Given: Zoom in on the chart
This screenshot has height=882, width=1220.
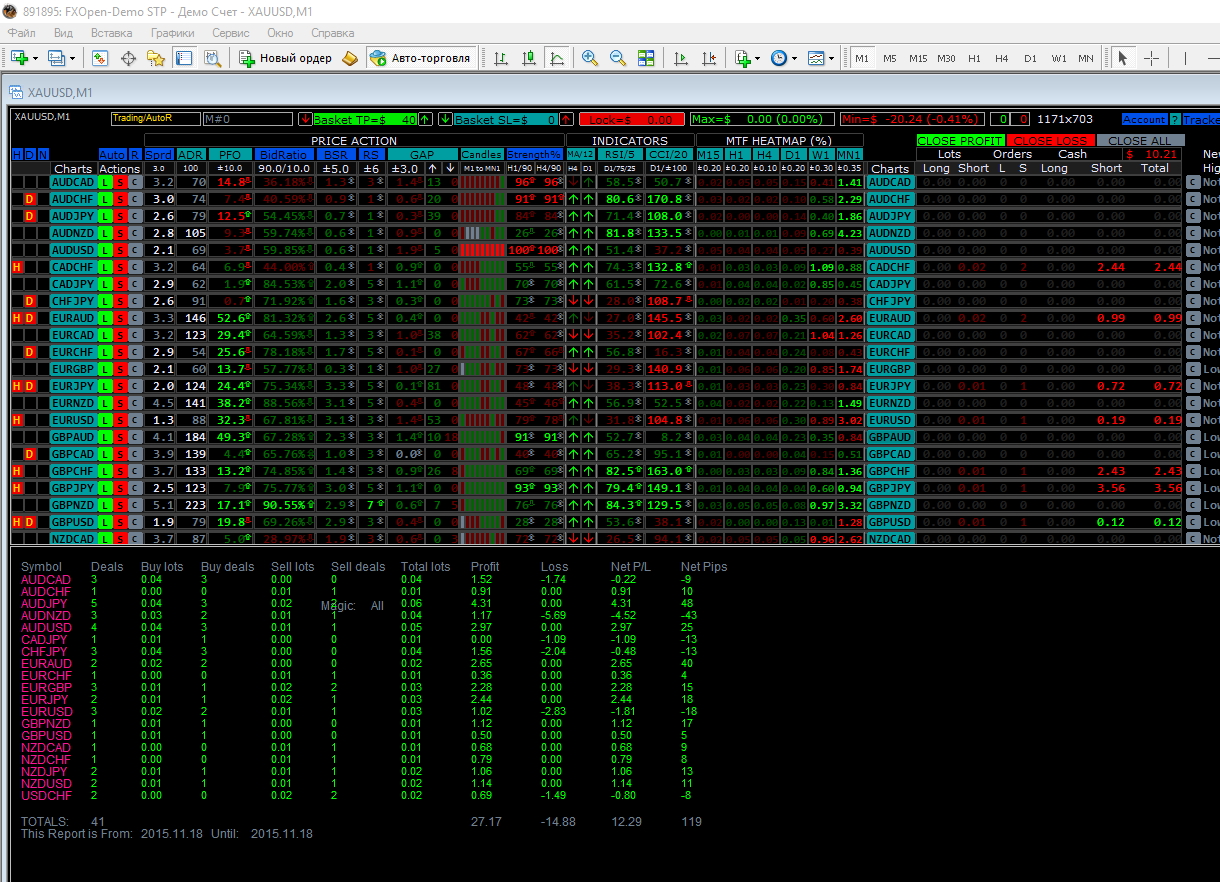Looking at the screenshot, I should (590, 58).
